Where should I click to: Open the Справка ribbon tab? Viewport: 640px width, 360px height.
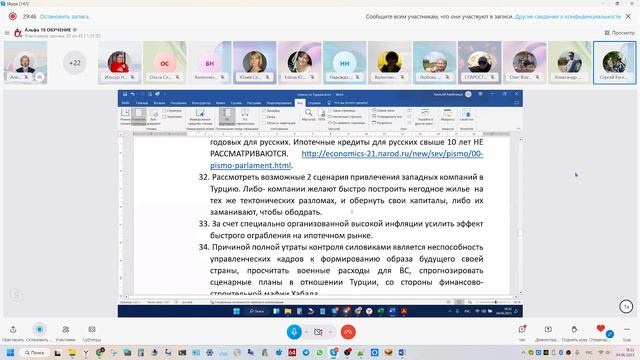tap(314, 103)
